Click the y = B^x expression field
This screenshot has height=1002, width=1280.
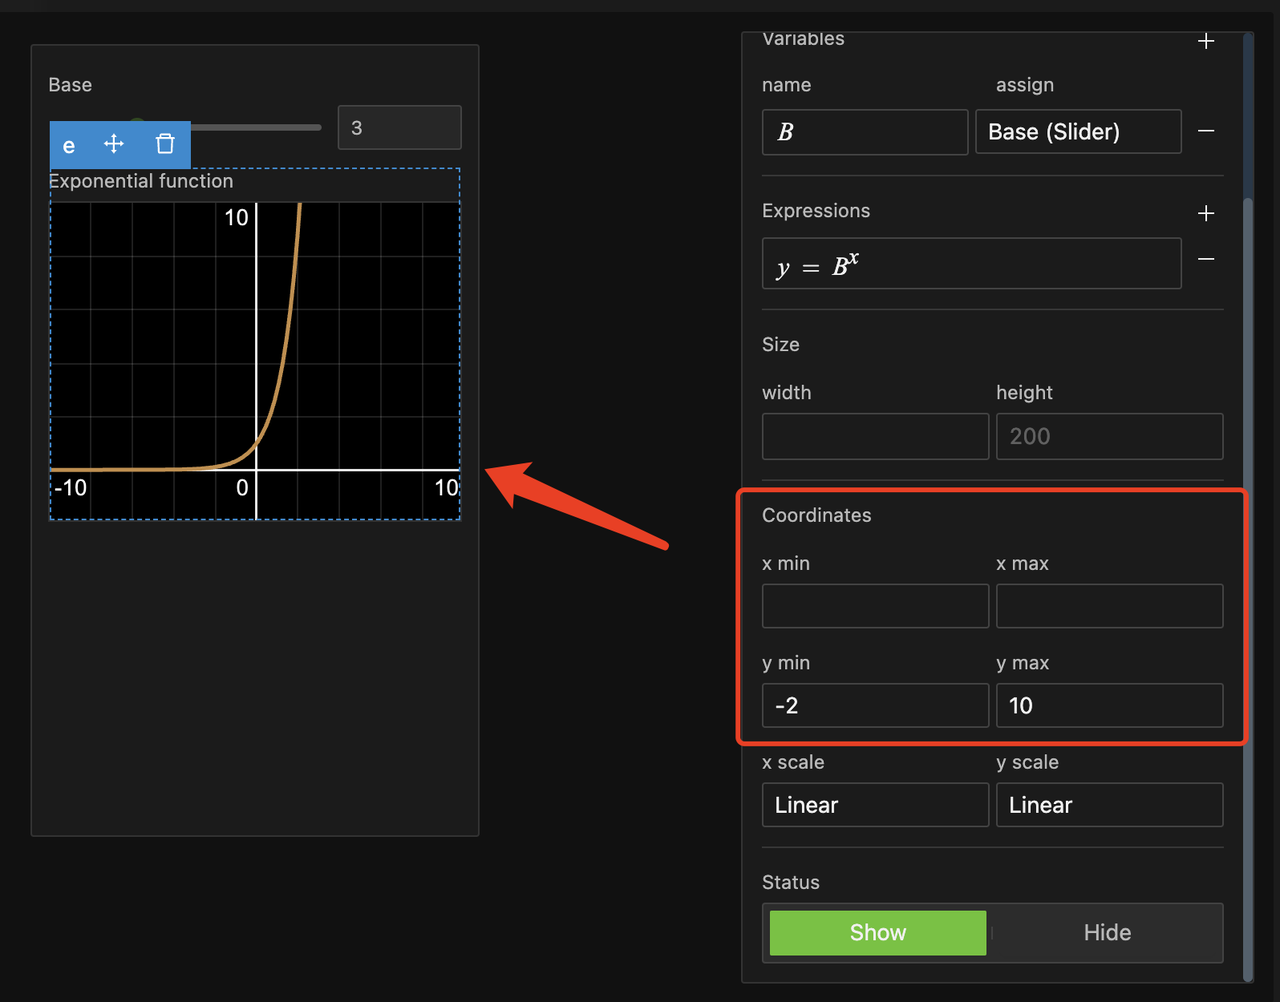[x=971, y=264]
